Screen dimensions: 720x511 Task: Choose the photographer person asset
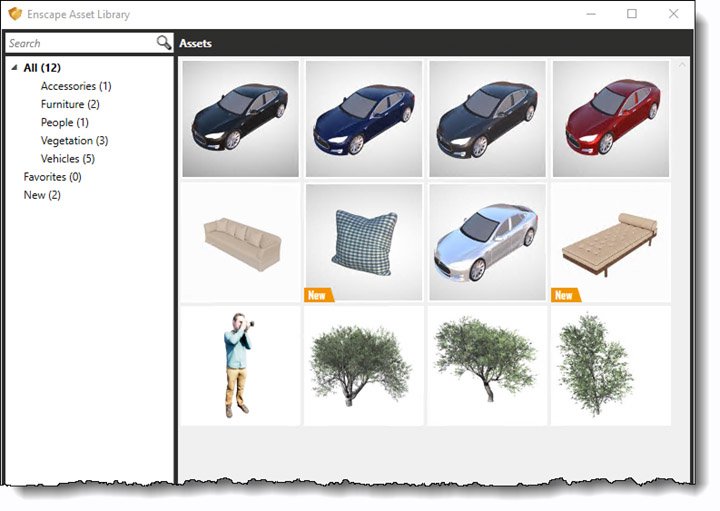click(241, 365)
